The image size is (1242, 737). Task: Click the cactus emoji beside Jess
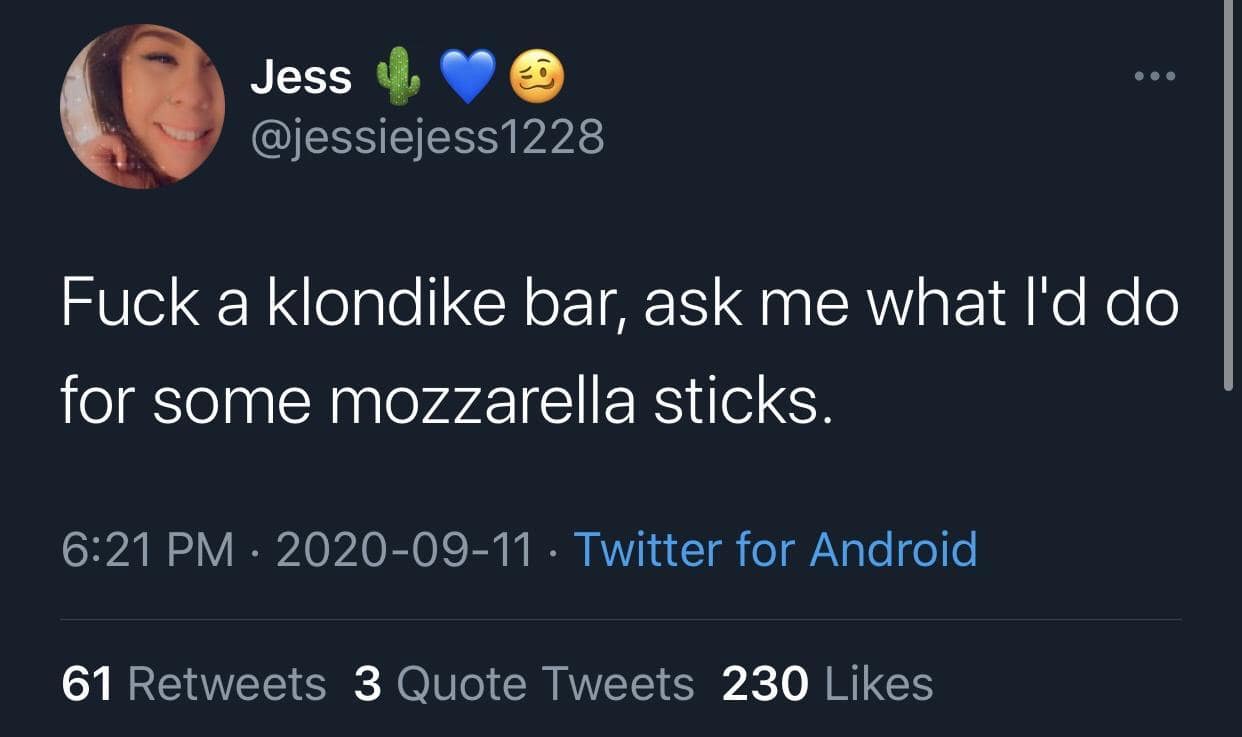coord(398,79)
